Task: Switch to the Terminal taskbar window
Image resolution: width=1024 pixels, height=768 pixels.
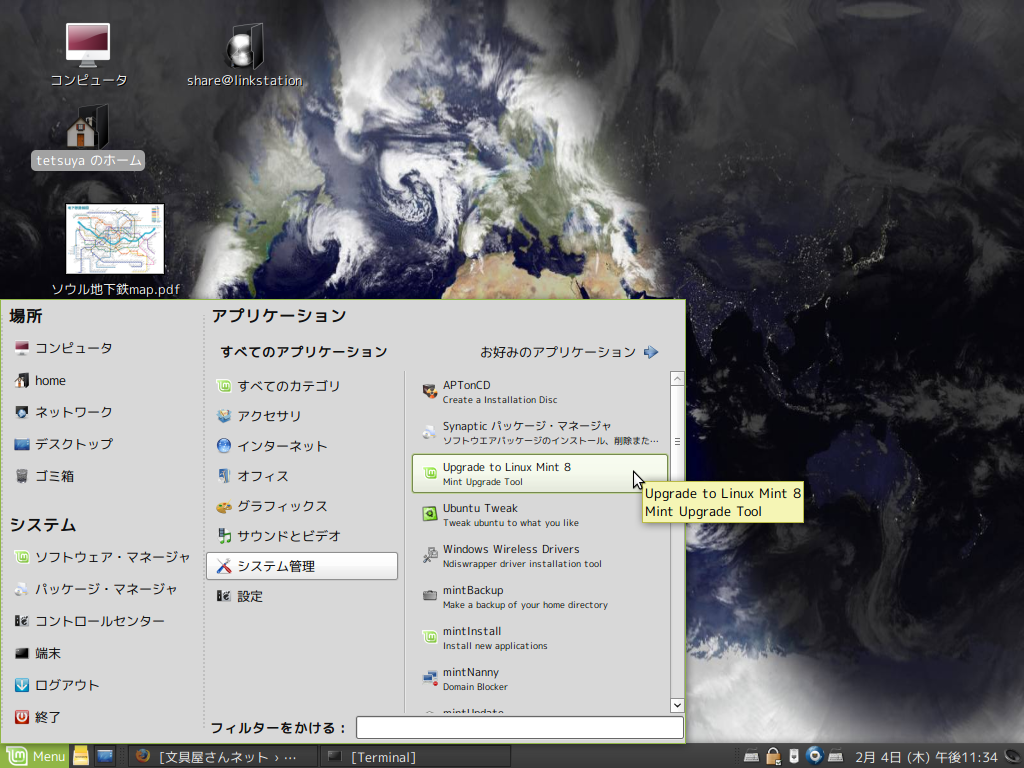Action: click(415, 757)
